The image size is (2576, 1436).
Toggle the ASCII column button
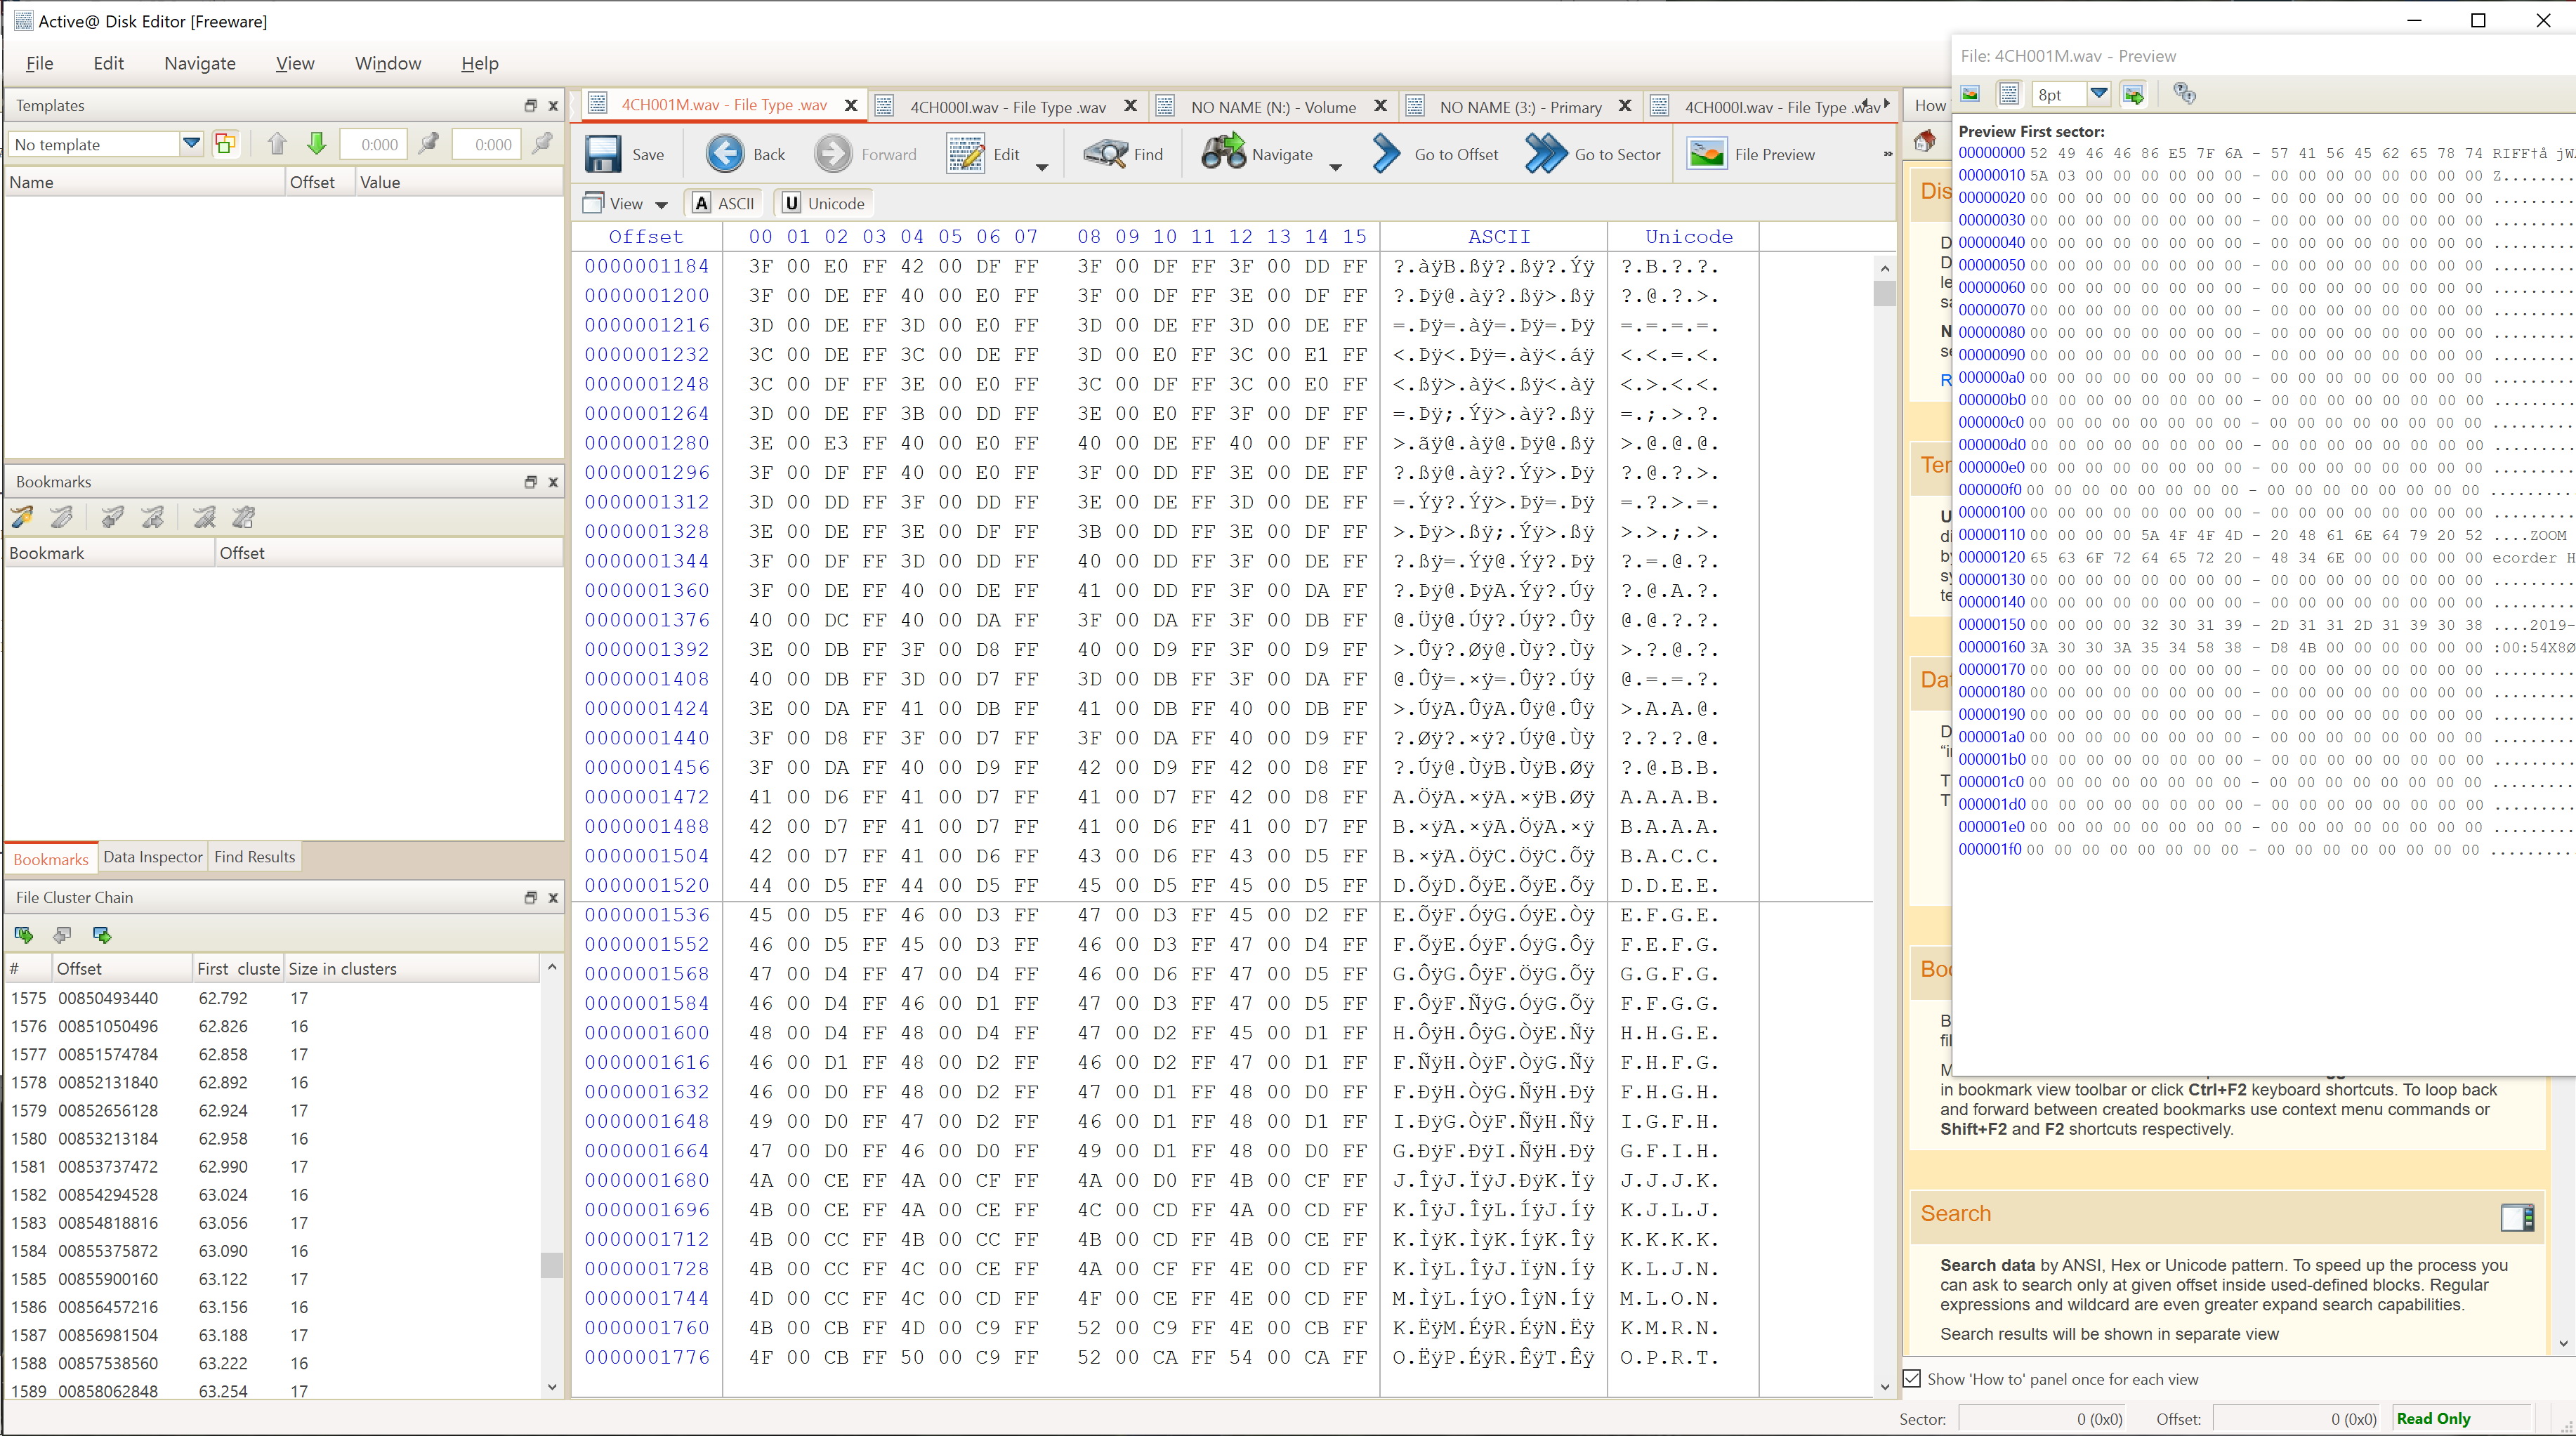click(724, 203)
